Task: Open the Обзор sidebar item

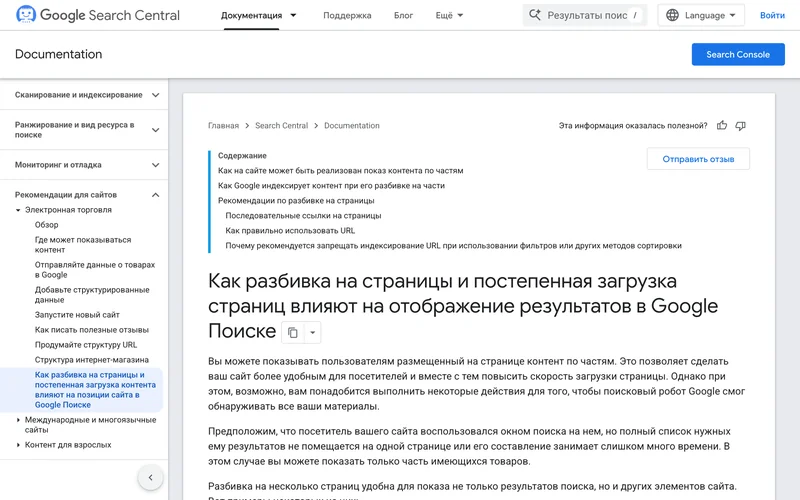Action: pos(46,225)
